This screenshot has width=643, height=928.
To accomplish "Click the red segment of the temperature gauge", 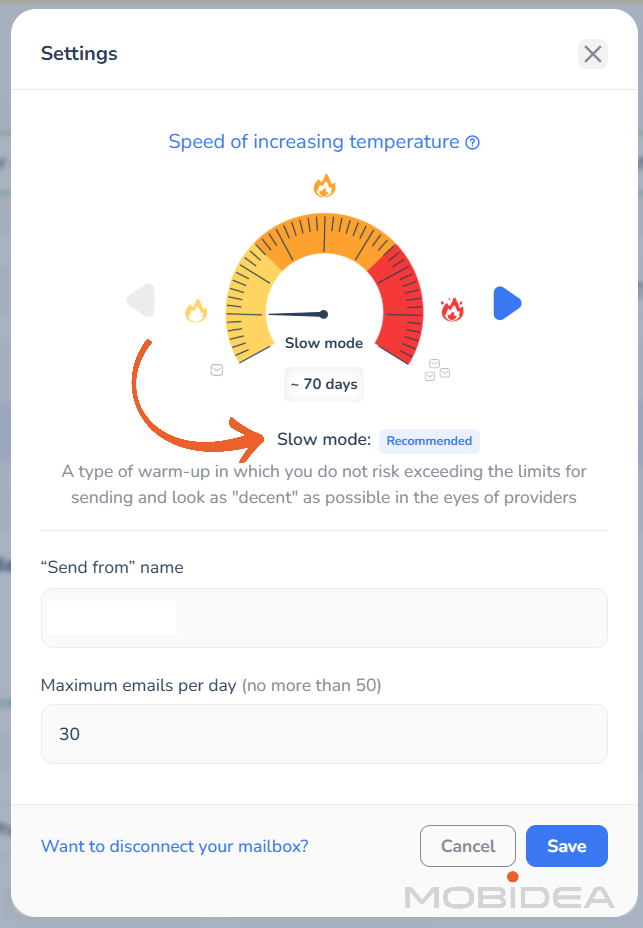I will 400,300.
